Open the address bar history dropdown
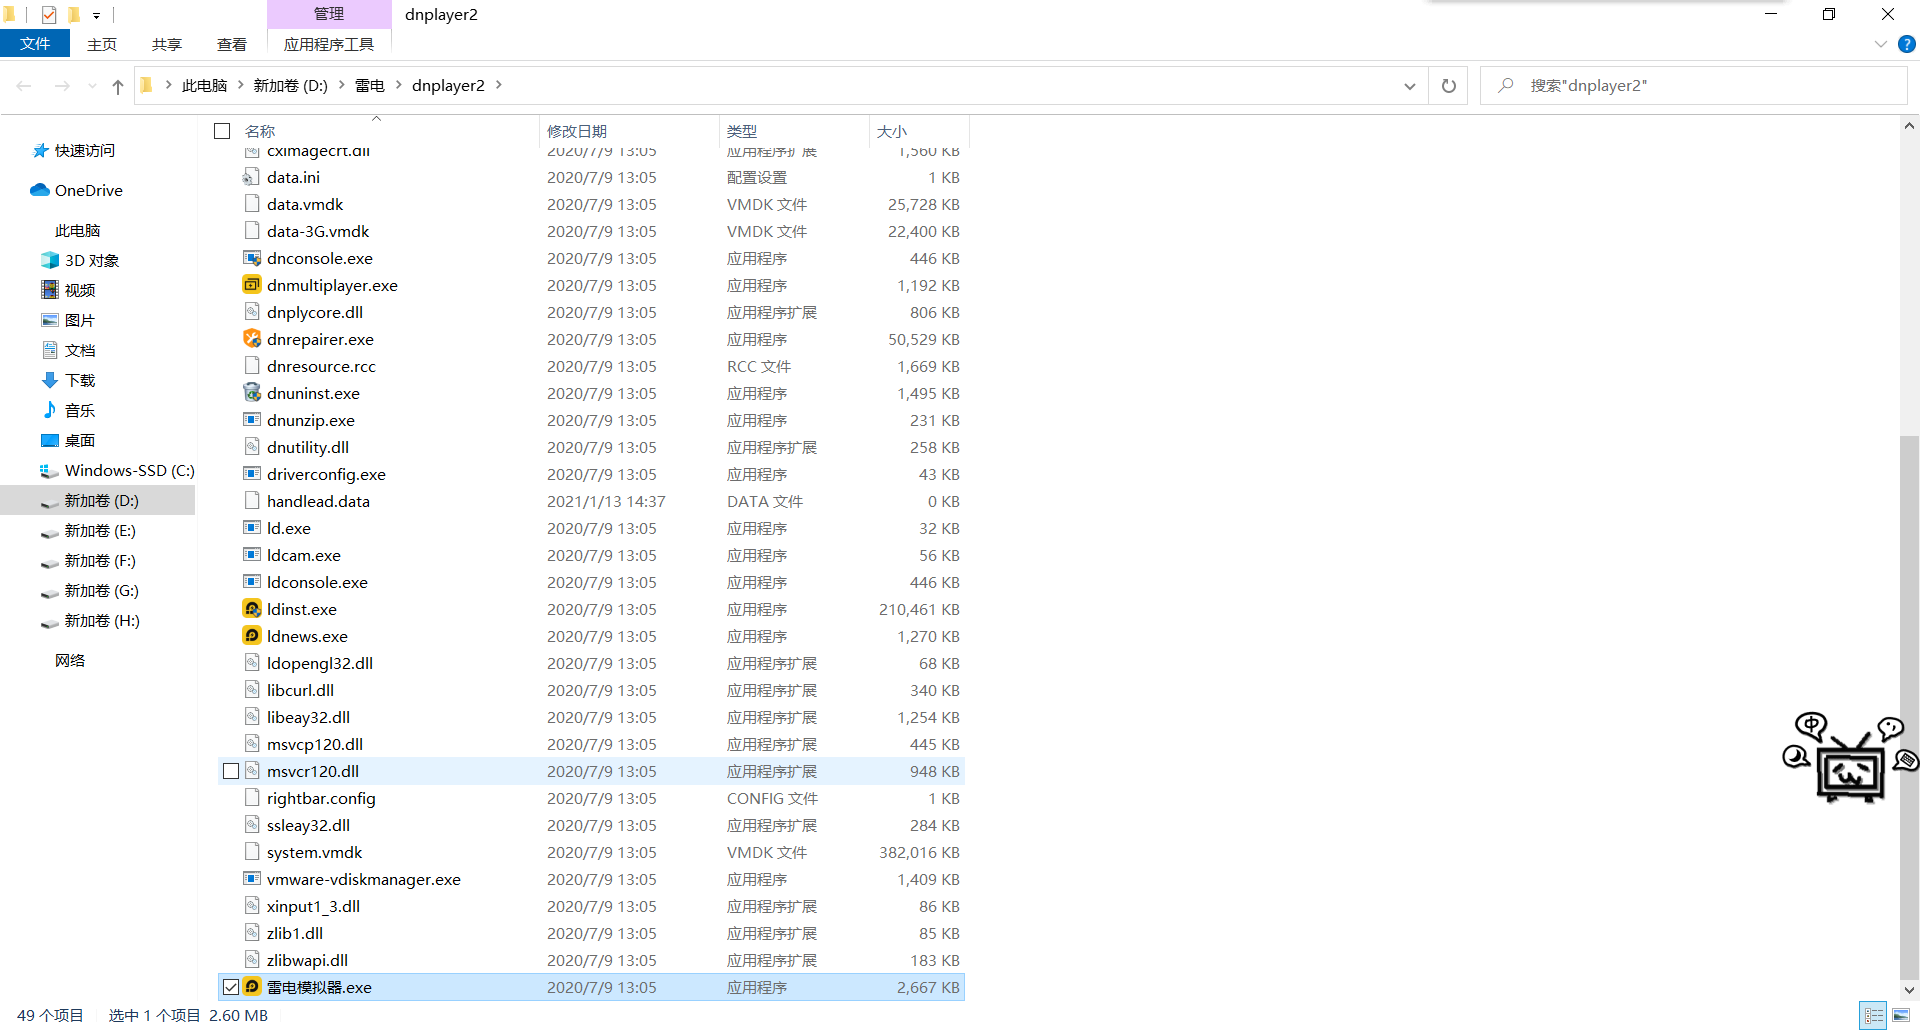 (x=1409, y=86)
